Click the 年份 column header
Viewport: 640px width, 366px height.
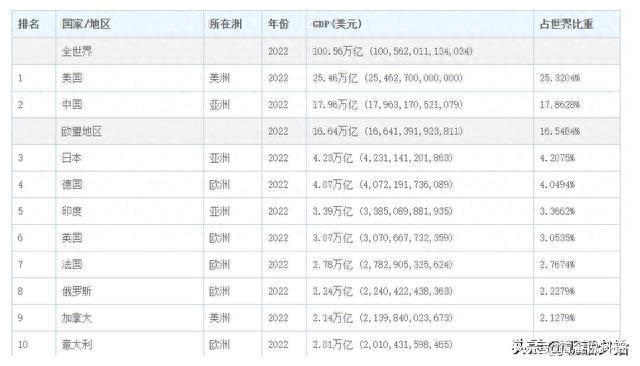coord(278,24)
